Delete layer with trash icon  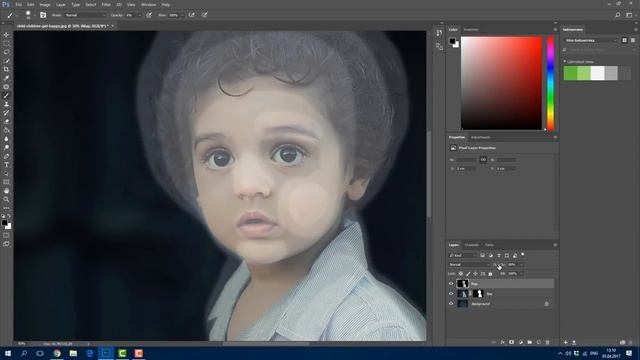548,342
